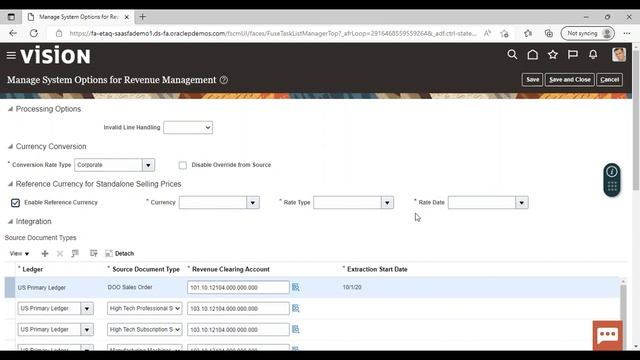Click the Conversion Rate Type Corporate field
This screenshot has width=640, height=360.
click(109, 165)
